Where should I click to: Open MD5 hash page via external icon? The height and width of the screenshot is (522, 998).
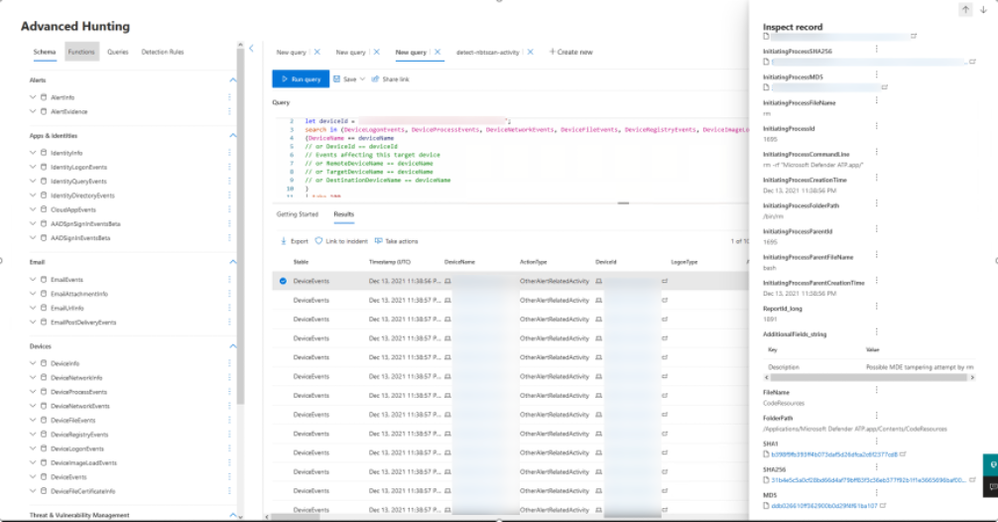tap(883, 505)
